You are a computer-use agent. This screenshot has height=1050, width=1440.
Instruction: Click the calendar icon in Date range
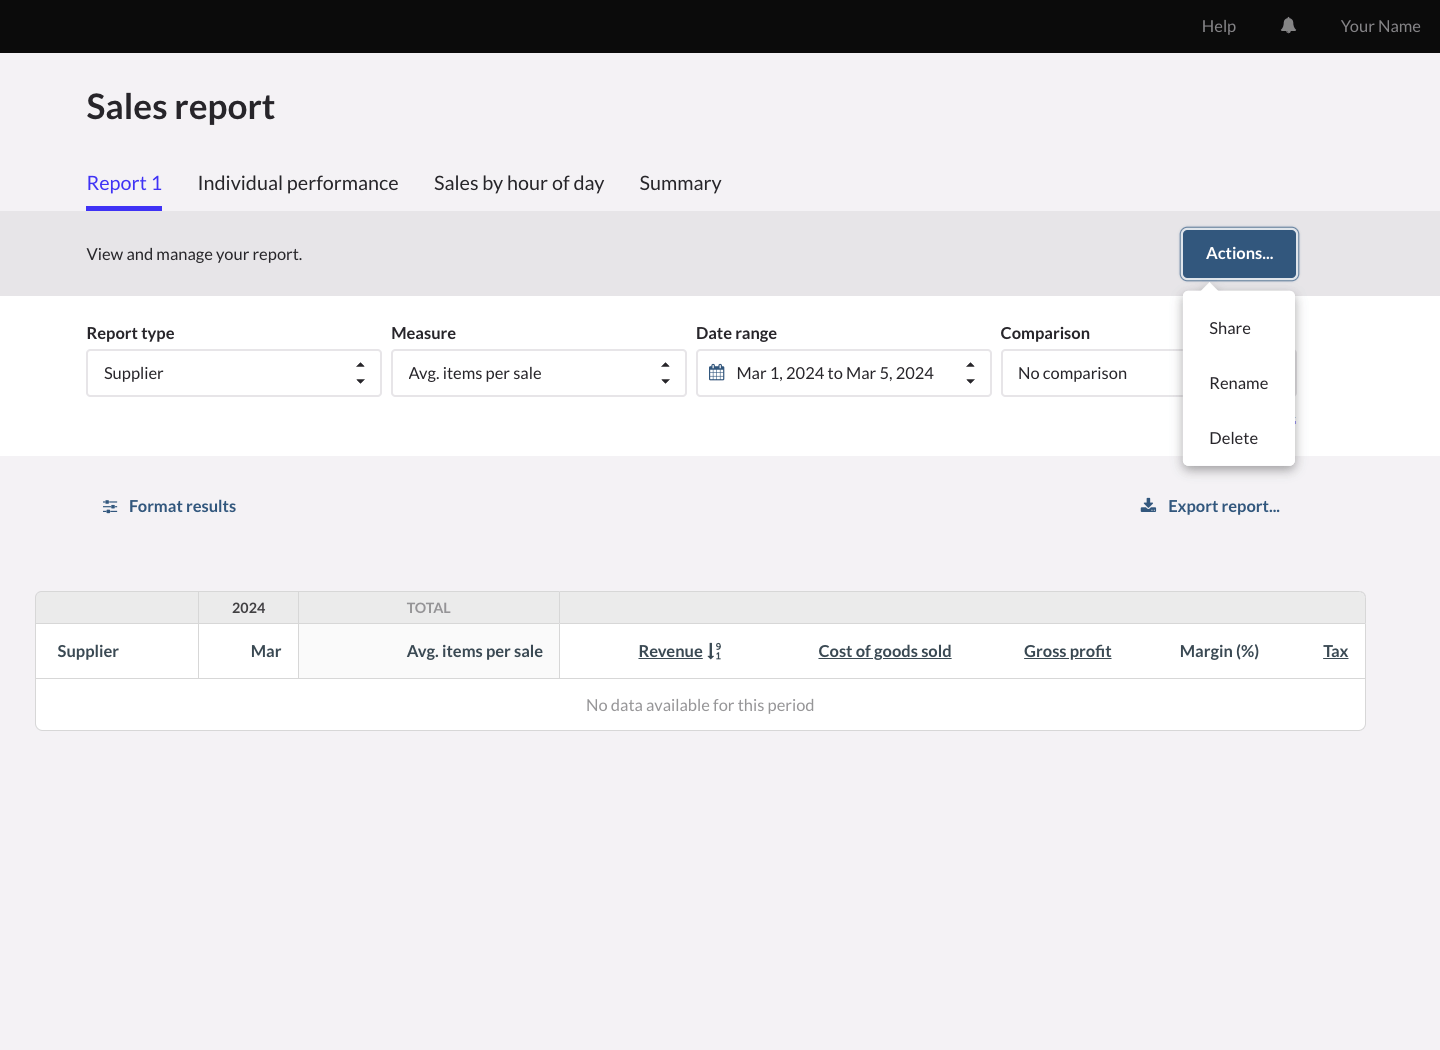click(x=717, y=373)
